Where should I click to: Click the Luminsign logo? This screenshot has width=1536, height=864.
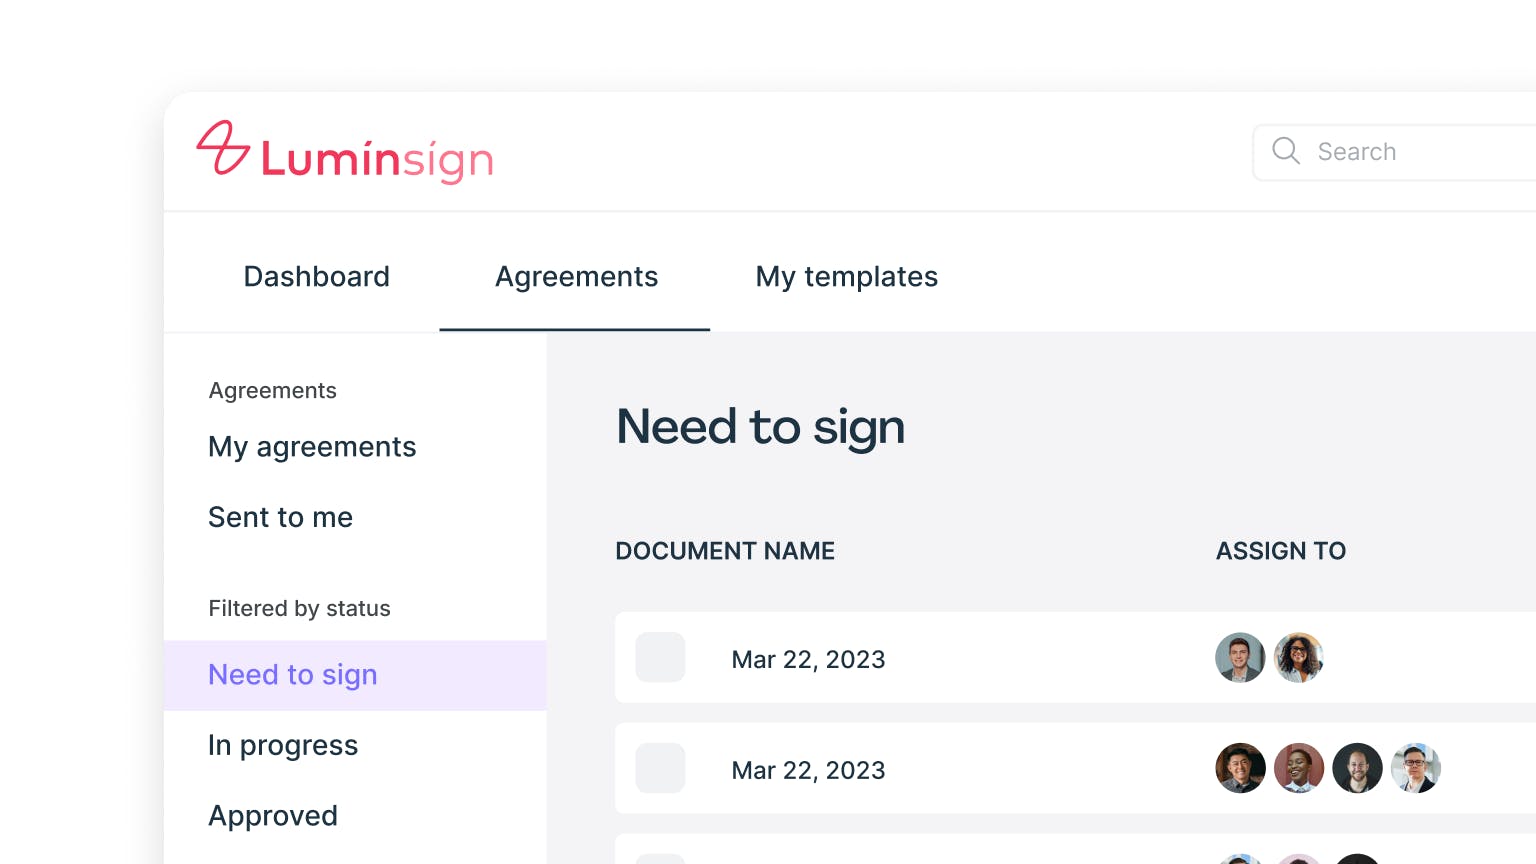pyautogui.click(x=345, y=153)
